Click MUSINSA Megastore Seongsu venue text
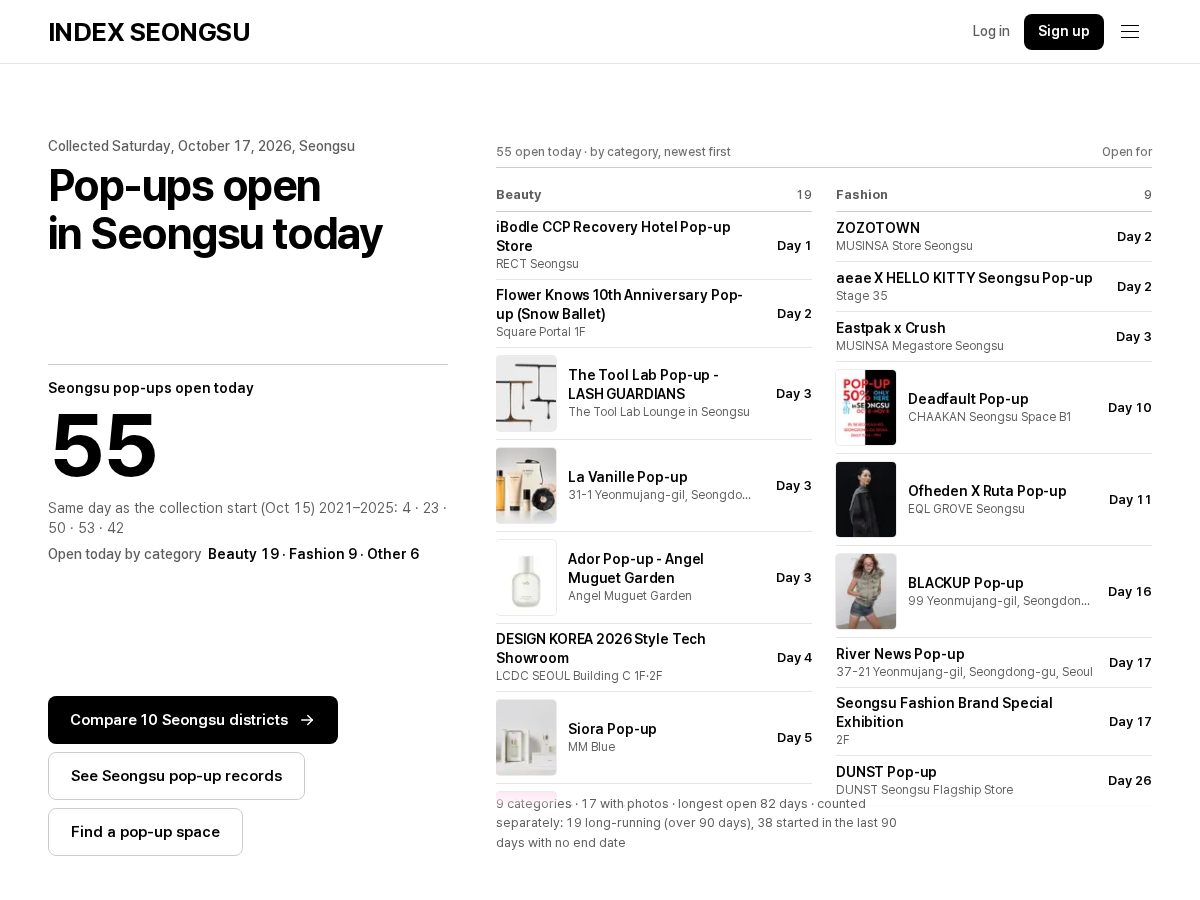 pos(920,346)
